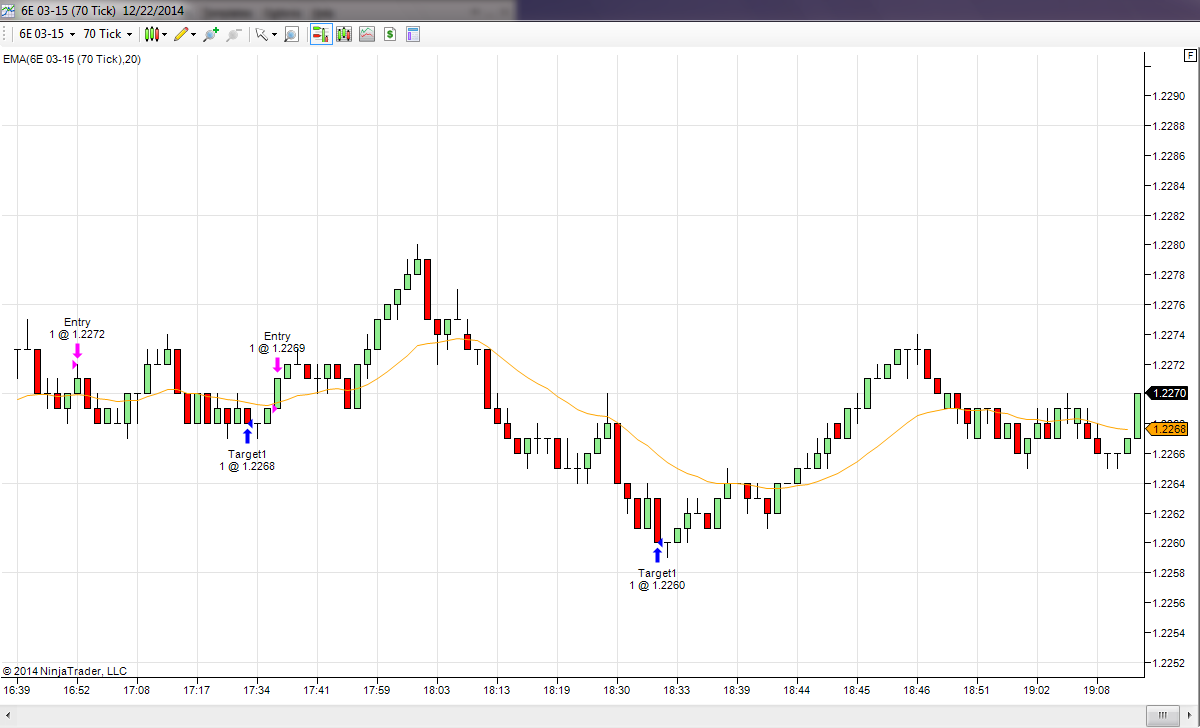This screenshot has width=1200, height=728.
Task: Click the Entry 1 @ 1.2269 marker
Action: [277, 354]
